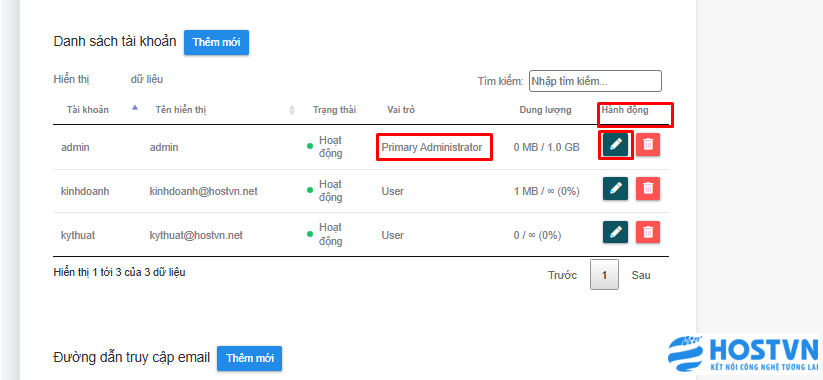Image resolution: width=823 pixels, height=380 pixels.
Task: Focus the Nhập tìm kiếm search field
Action: 595,81
